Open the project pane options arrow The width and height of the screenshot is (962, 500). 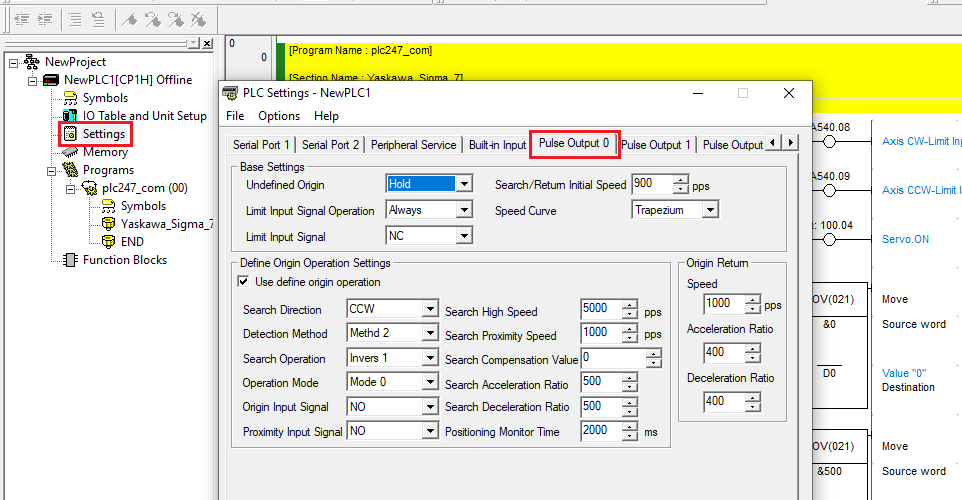tap(194, 43)
